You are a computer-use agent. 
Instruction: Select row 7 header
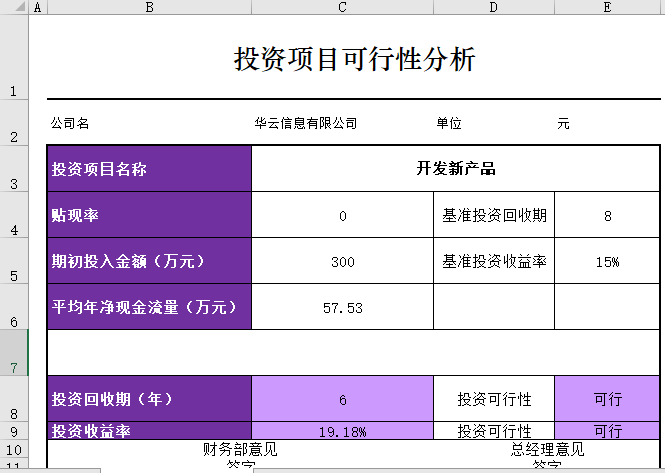(14, 352)
